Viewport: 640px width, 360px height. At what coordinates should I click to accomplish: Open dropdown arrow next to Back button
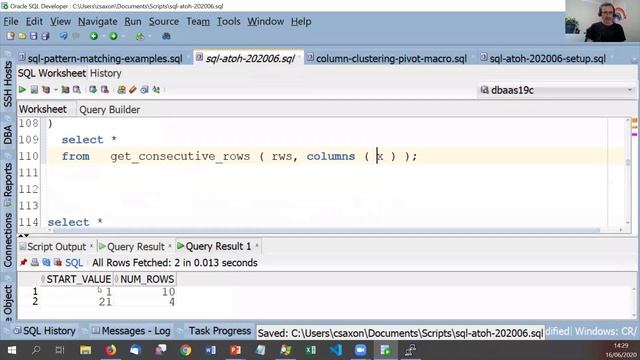click(103, 36)
